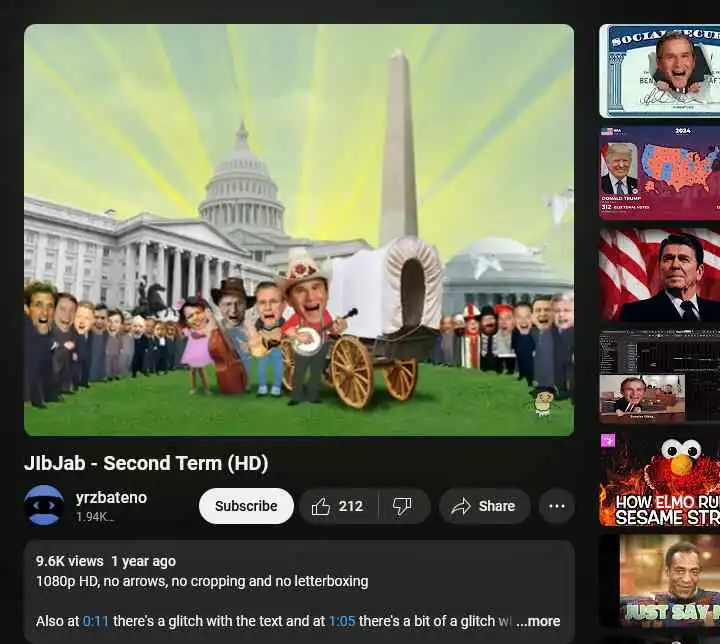The image size is (720, 644).
Task: Open the video editor screenshot thumbnail
Action: point(660,377)
